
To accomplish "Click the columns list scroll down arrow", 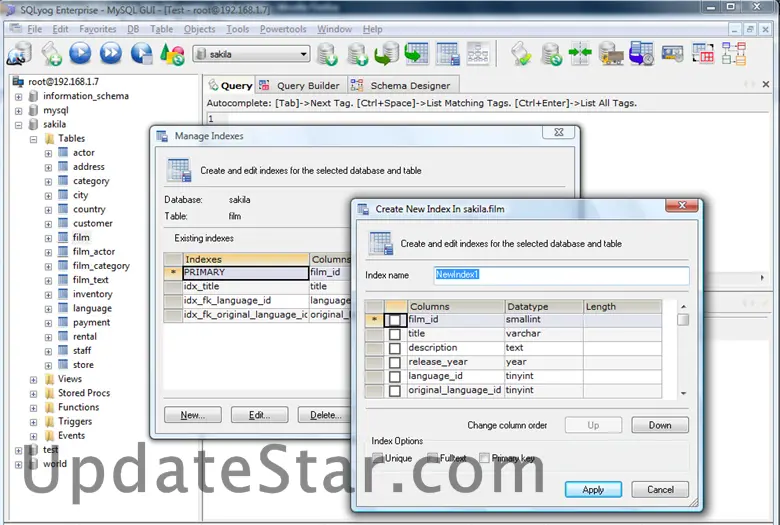I will 683,393.
